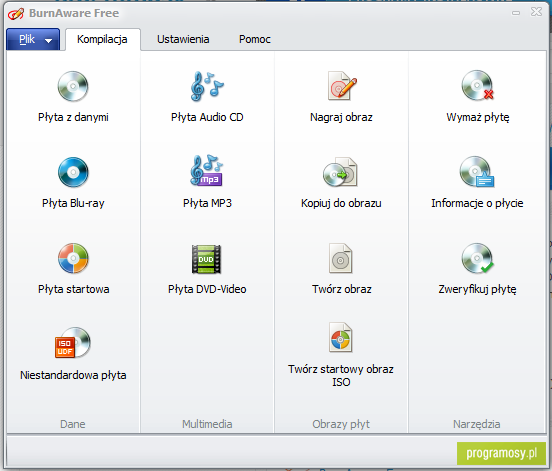Viewport: 552px width, 471px height.
Task: Start the Płyta Audio CD music notes icon
Action: (x=207, y=86)
